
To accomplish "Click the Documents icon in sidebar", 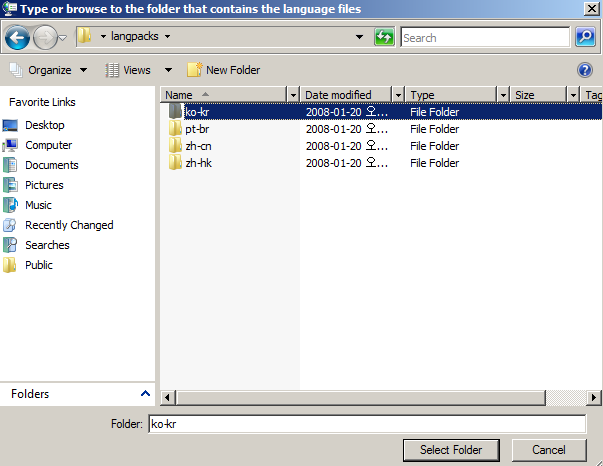I will click(10, 165).
